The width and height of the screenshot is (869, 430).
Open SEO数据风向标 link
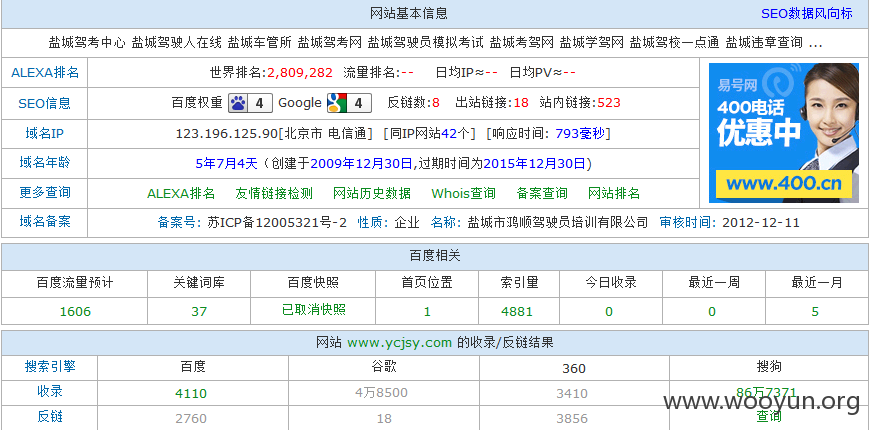tap(806, 14)
